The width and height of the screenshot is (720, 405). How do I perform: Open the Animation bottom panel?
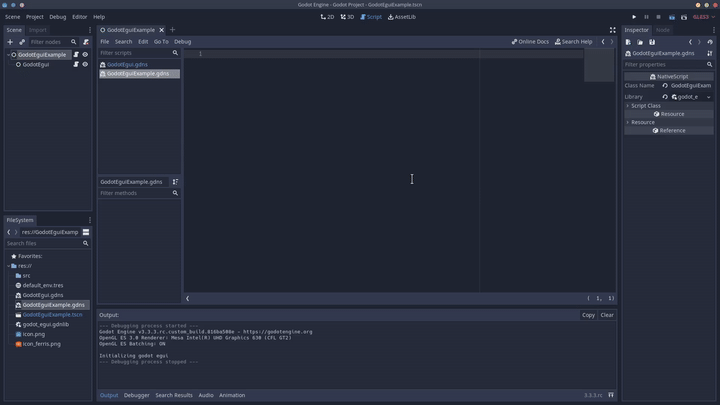232,395
